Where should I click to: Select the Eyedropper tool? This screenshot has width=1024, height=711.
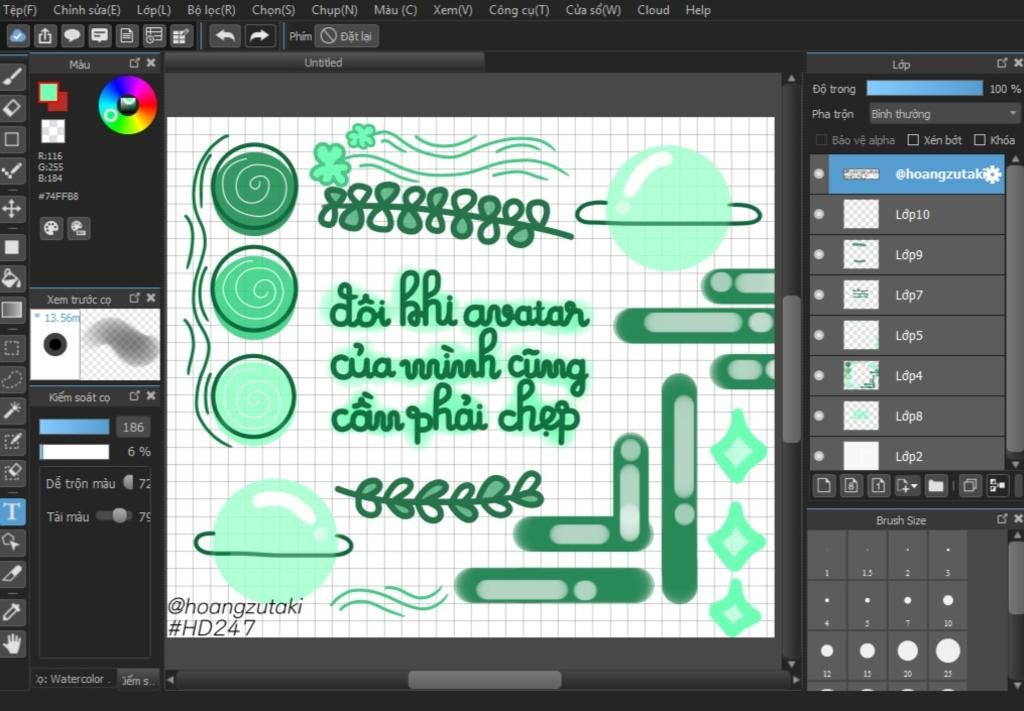click(x=12, y=612)
